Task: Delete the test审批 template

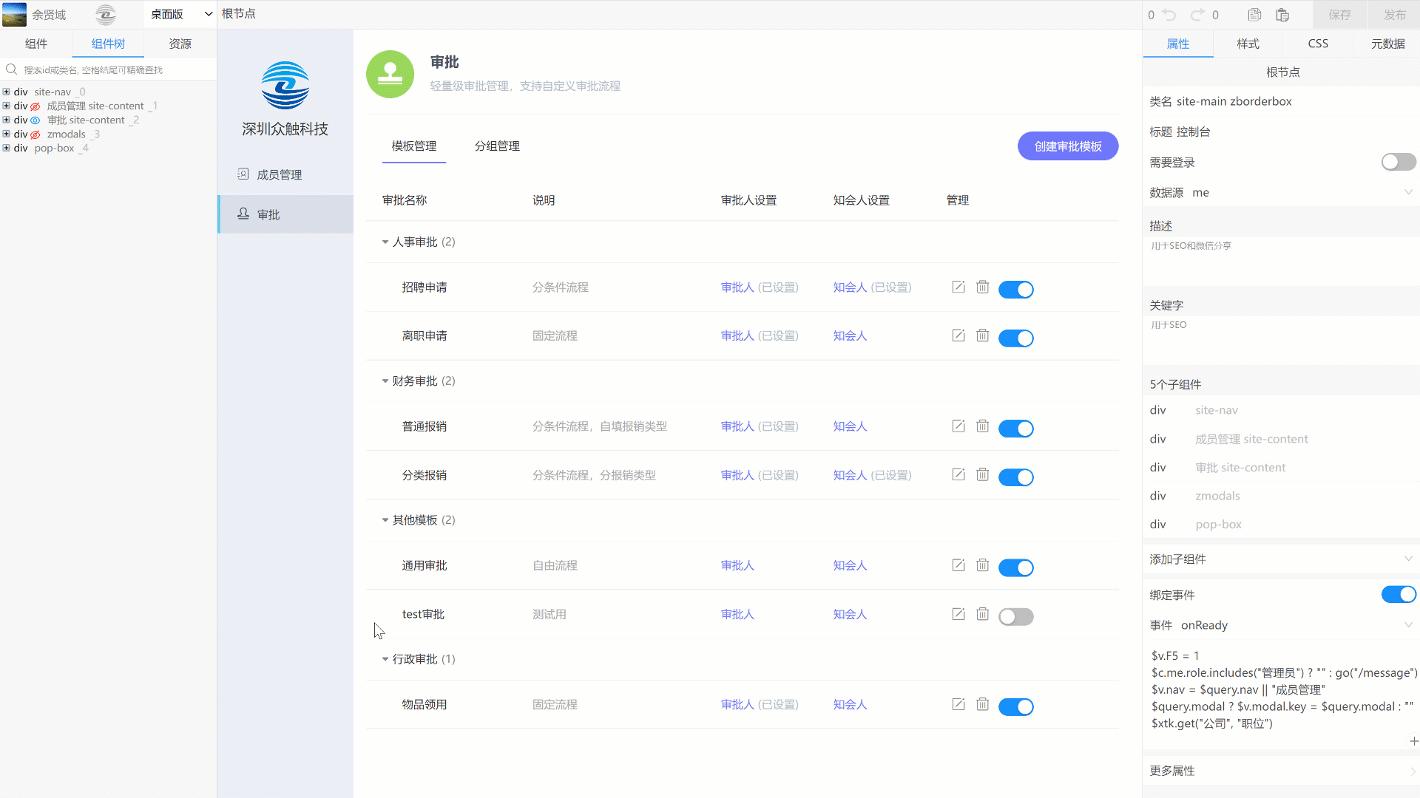Action: point(983,614)
